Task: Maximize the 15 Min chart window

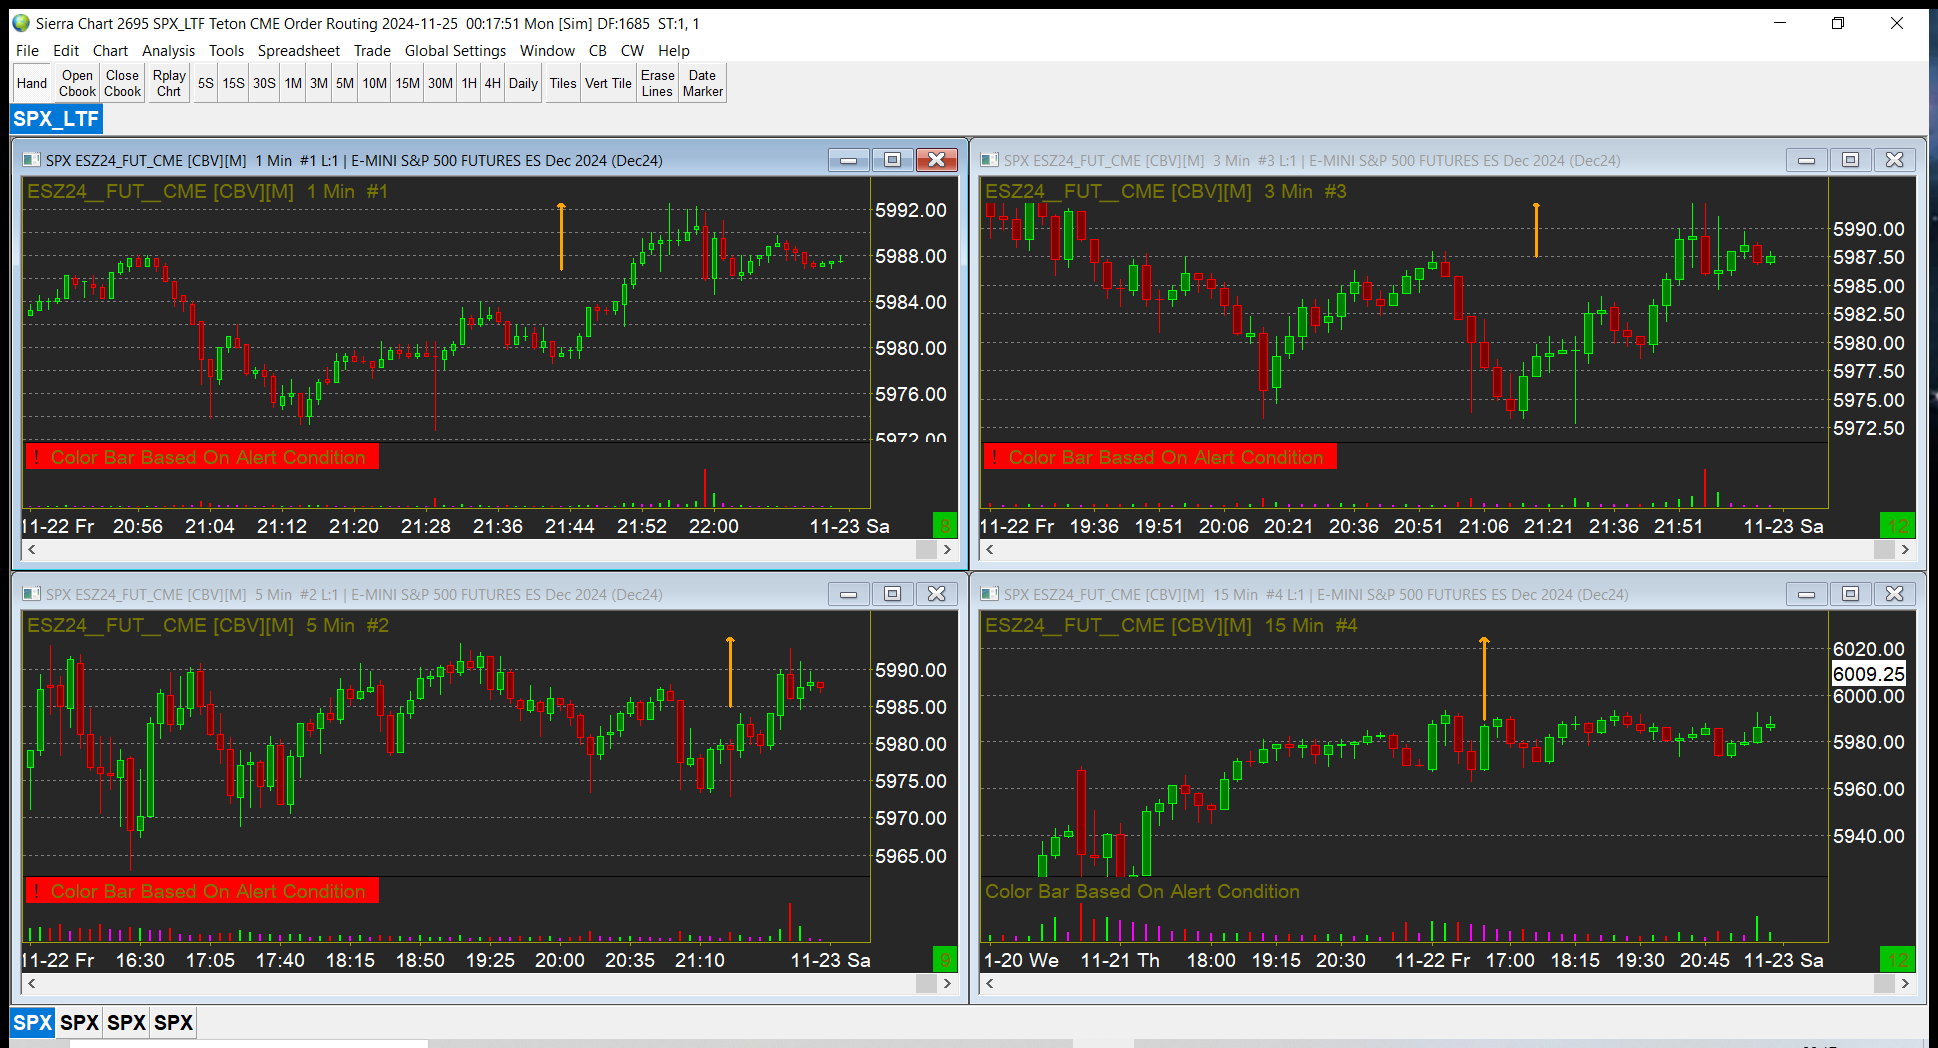Action: 1850,594
